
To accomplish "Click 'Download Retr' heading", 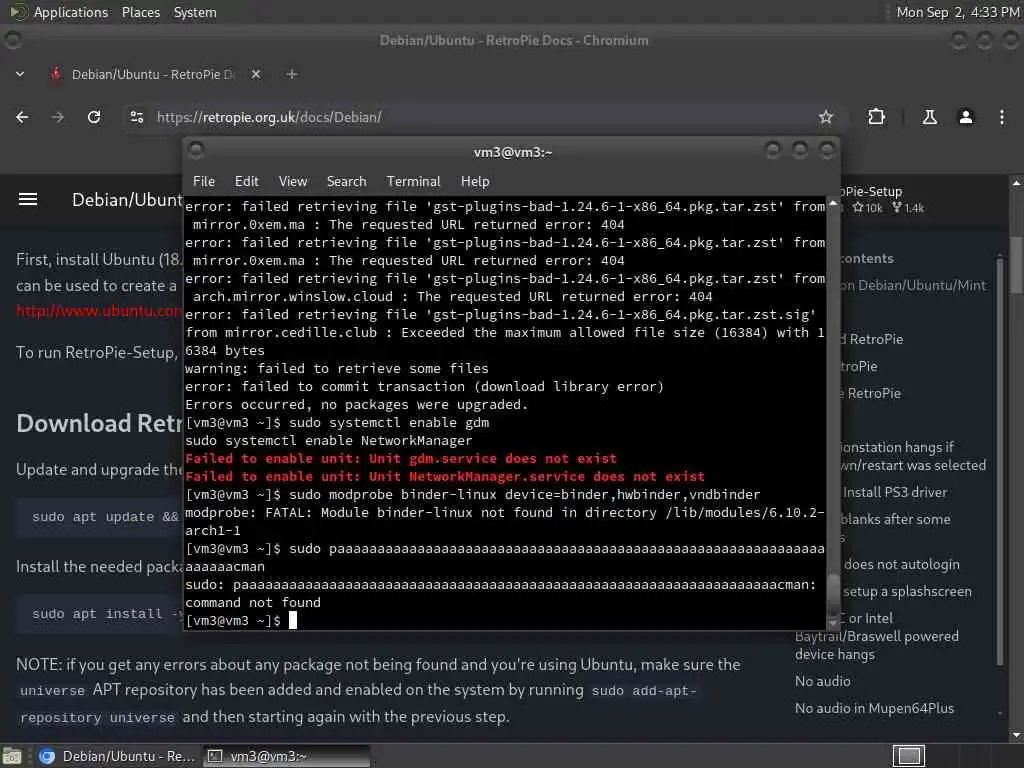I will point(99,424).
